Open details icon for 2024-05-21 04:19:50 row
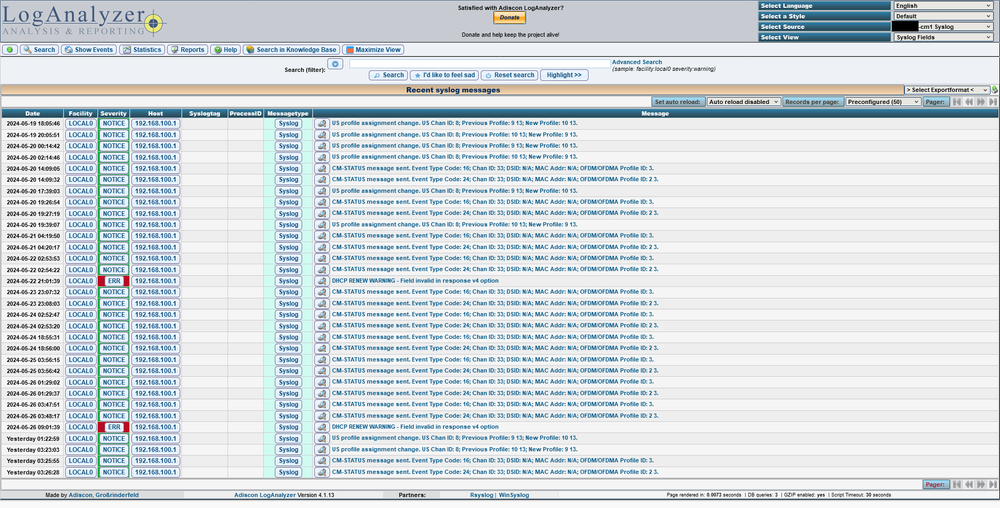This screenshot has height=508, width=1000. click(322, 236)
